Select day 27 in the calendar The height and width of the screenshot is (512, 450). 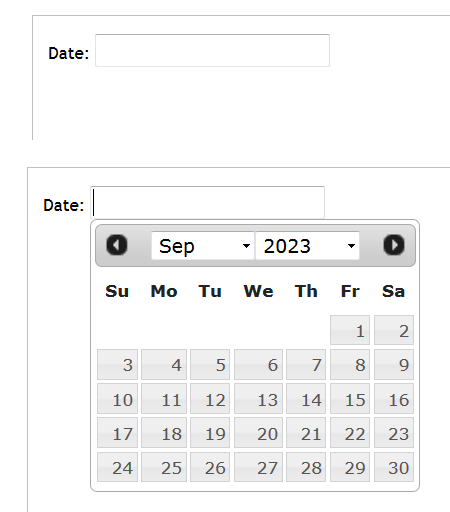coord(258,467)
